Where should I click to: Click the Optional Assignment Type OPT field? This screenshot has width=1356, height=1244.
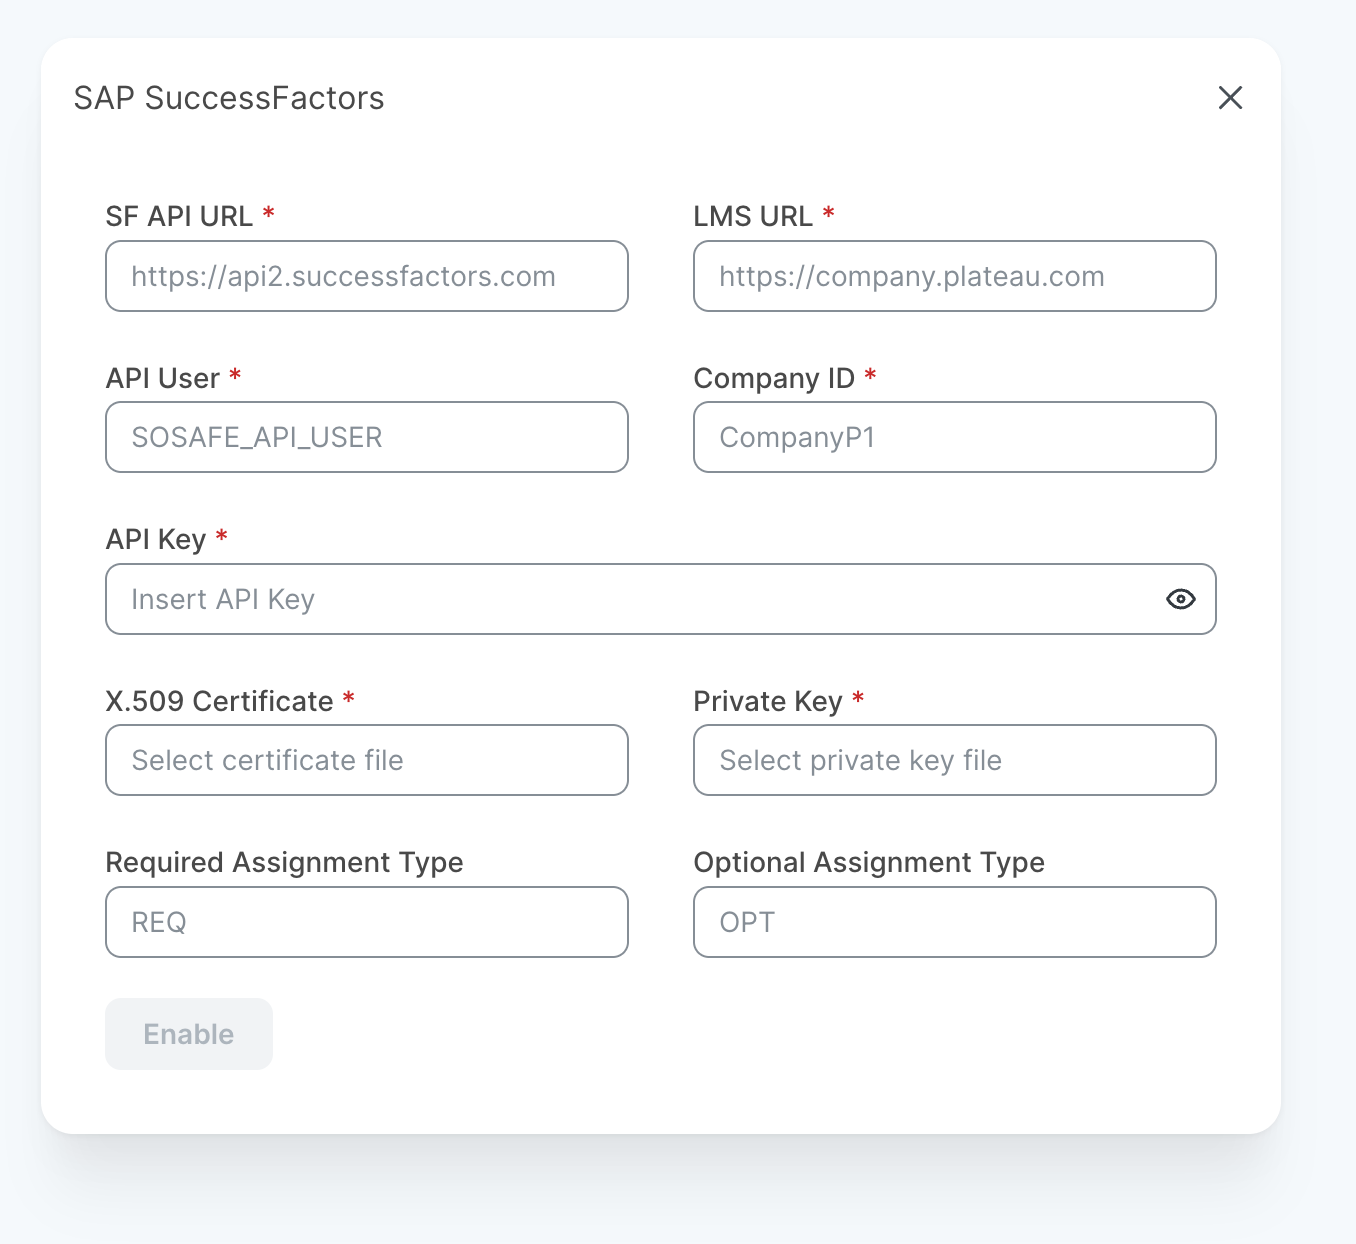(x=954, y=922)
